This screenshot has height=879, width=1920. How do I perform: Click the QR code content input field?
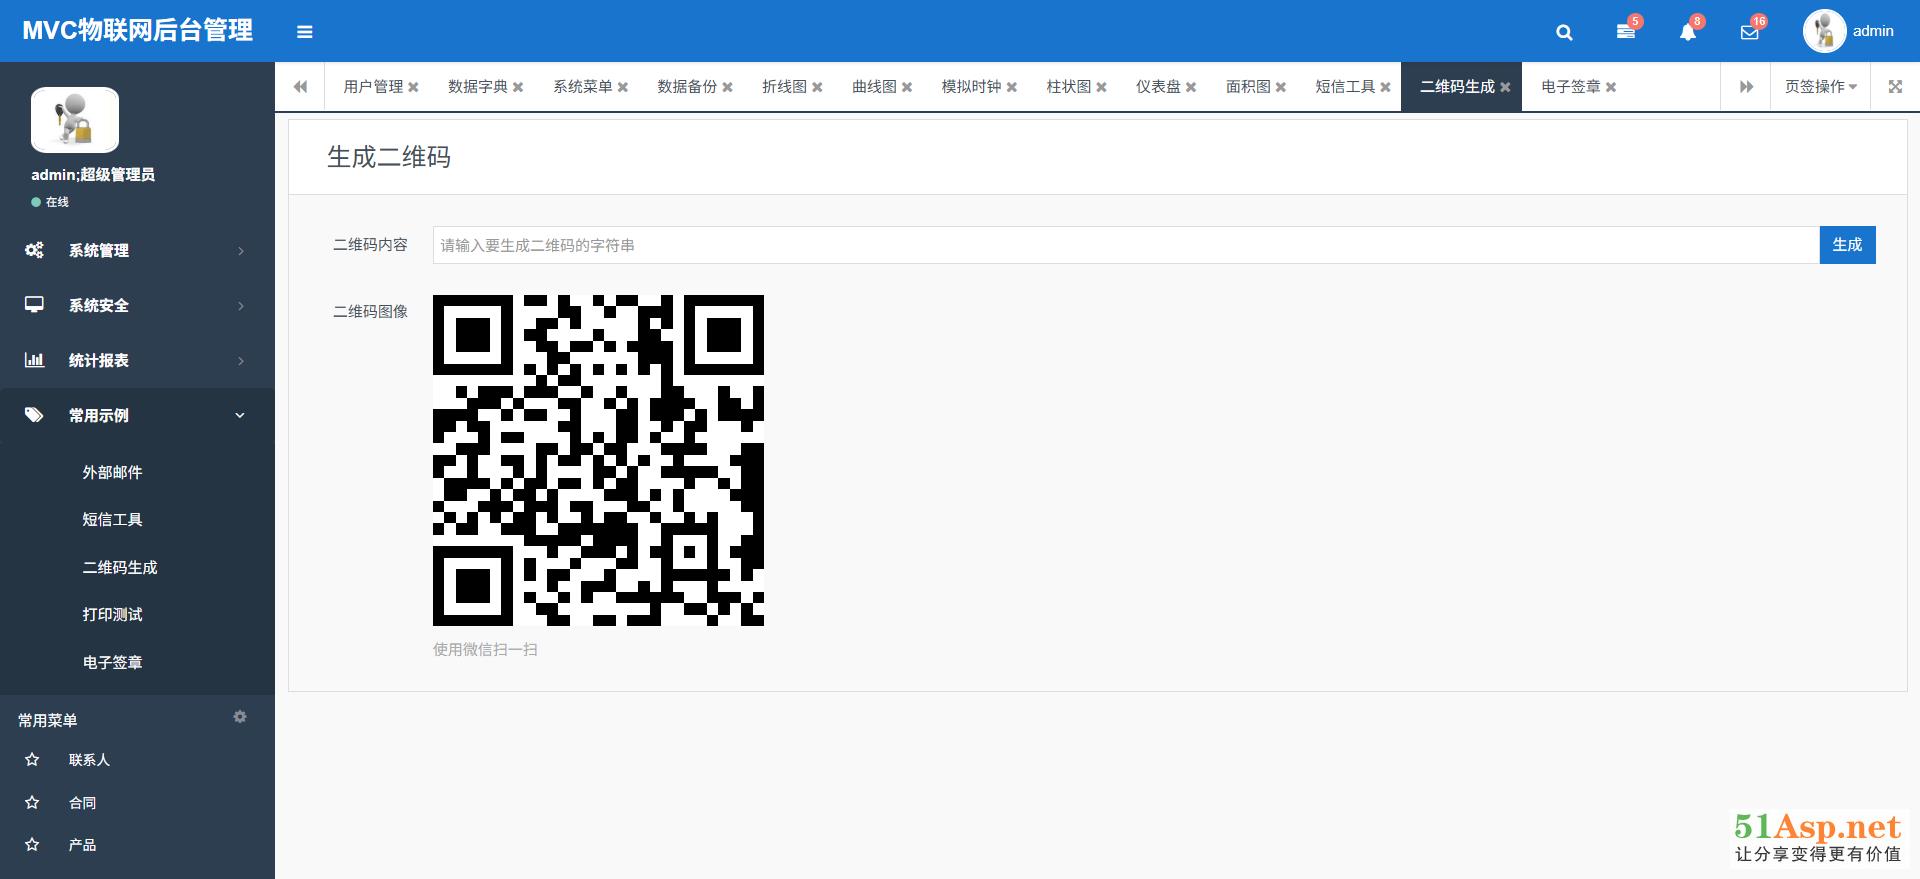tap(1125, 245)
